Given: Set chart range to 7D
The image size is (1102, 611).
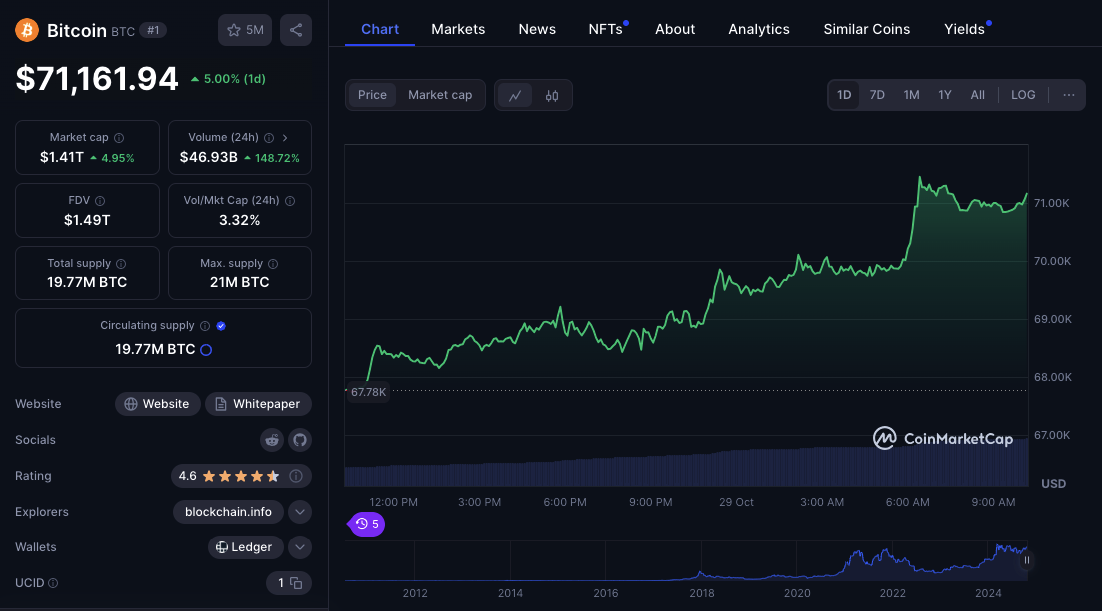Looking at the screenshot, I should pos(877,95).
